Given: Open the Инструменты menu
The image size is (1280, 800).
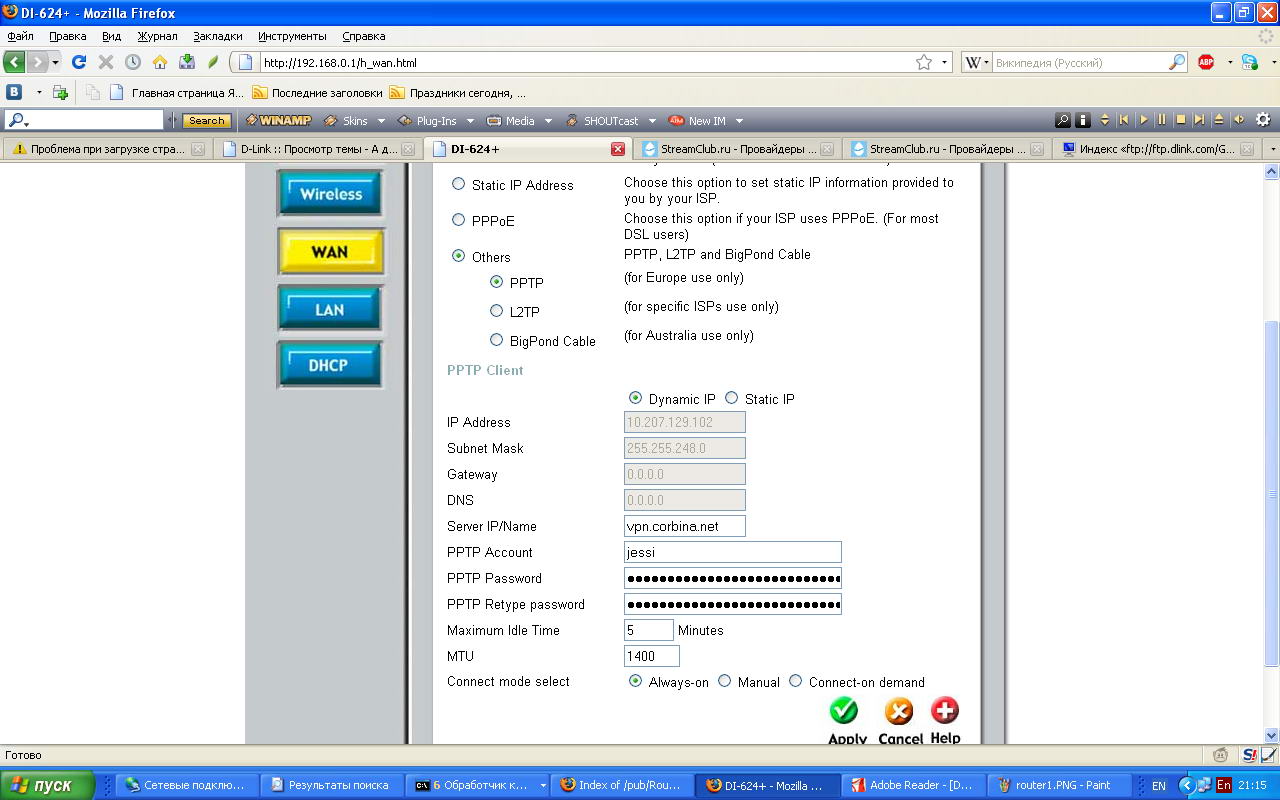Looking at the screenshot, I should point(291,36).
